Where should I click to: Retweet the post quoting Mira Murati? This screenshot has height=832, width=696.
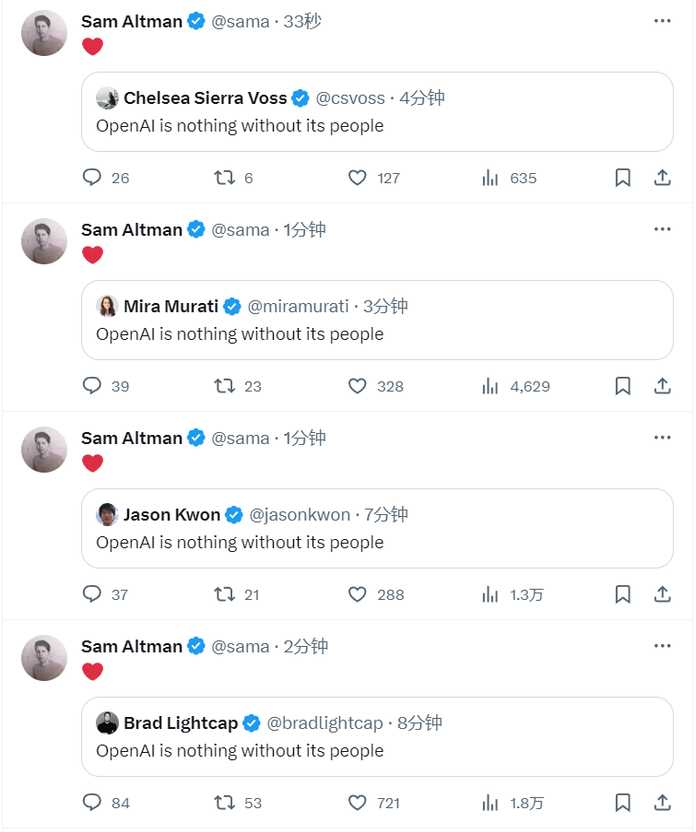(224, 386)
